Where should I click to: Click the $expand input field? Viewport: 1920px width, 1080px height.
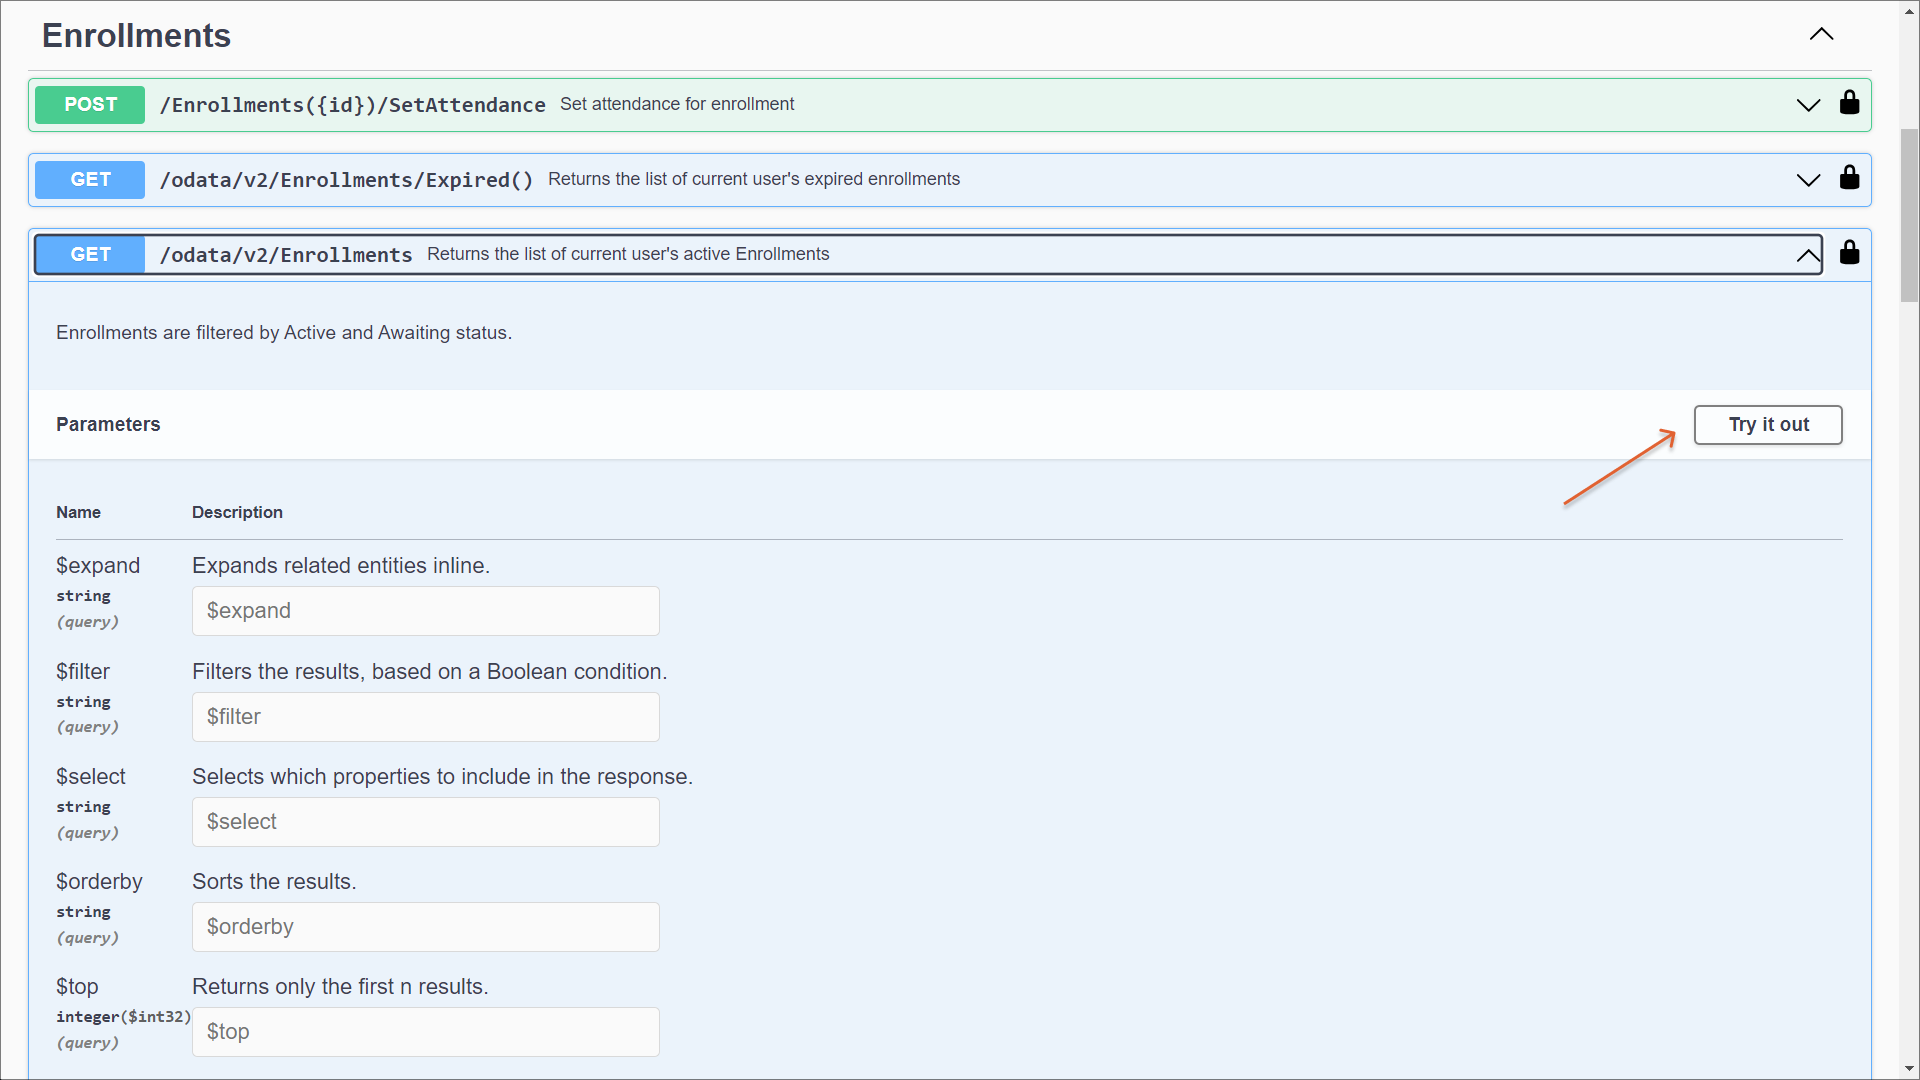pyautogui.click(x=425, y=611)
